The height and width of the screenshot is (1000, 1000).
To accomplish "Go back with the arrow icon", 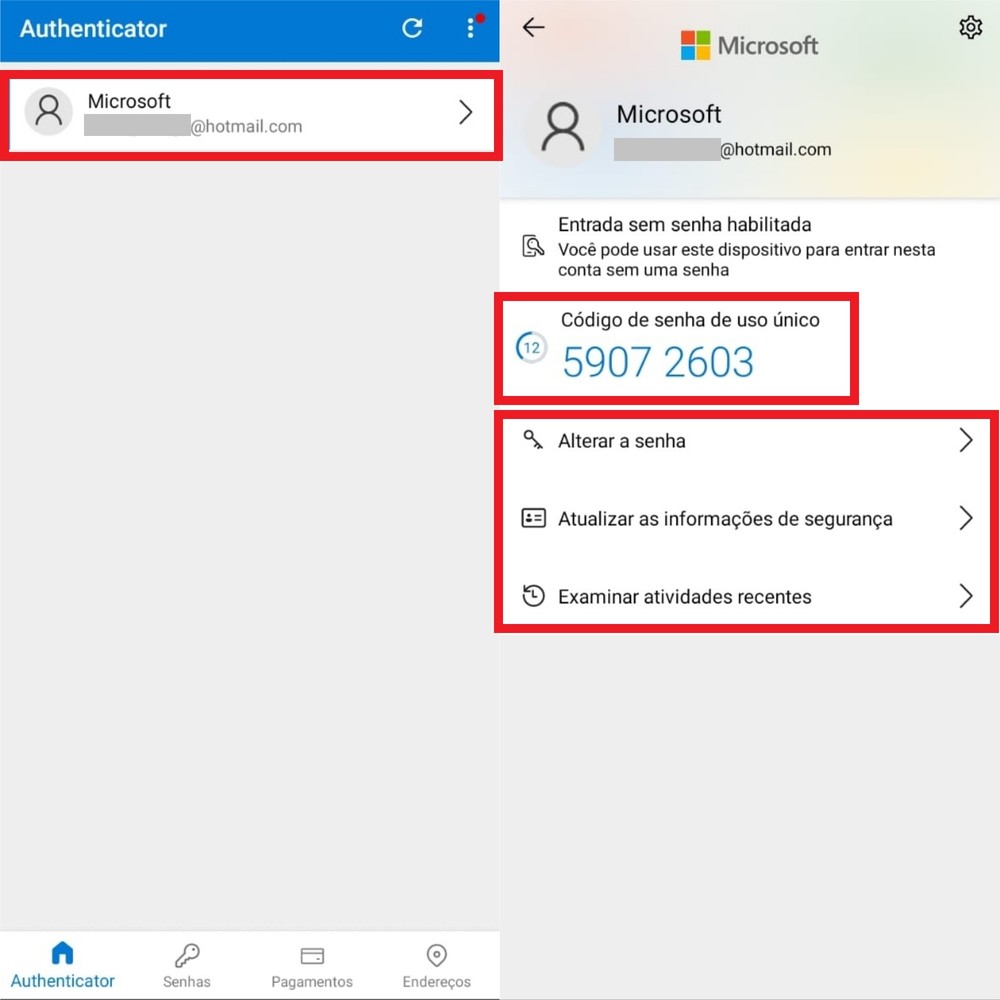I will click(533, 28).
